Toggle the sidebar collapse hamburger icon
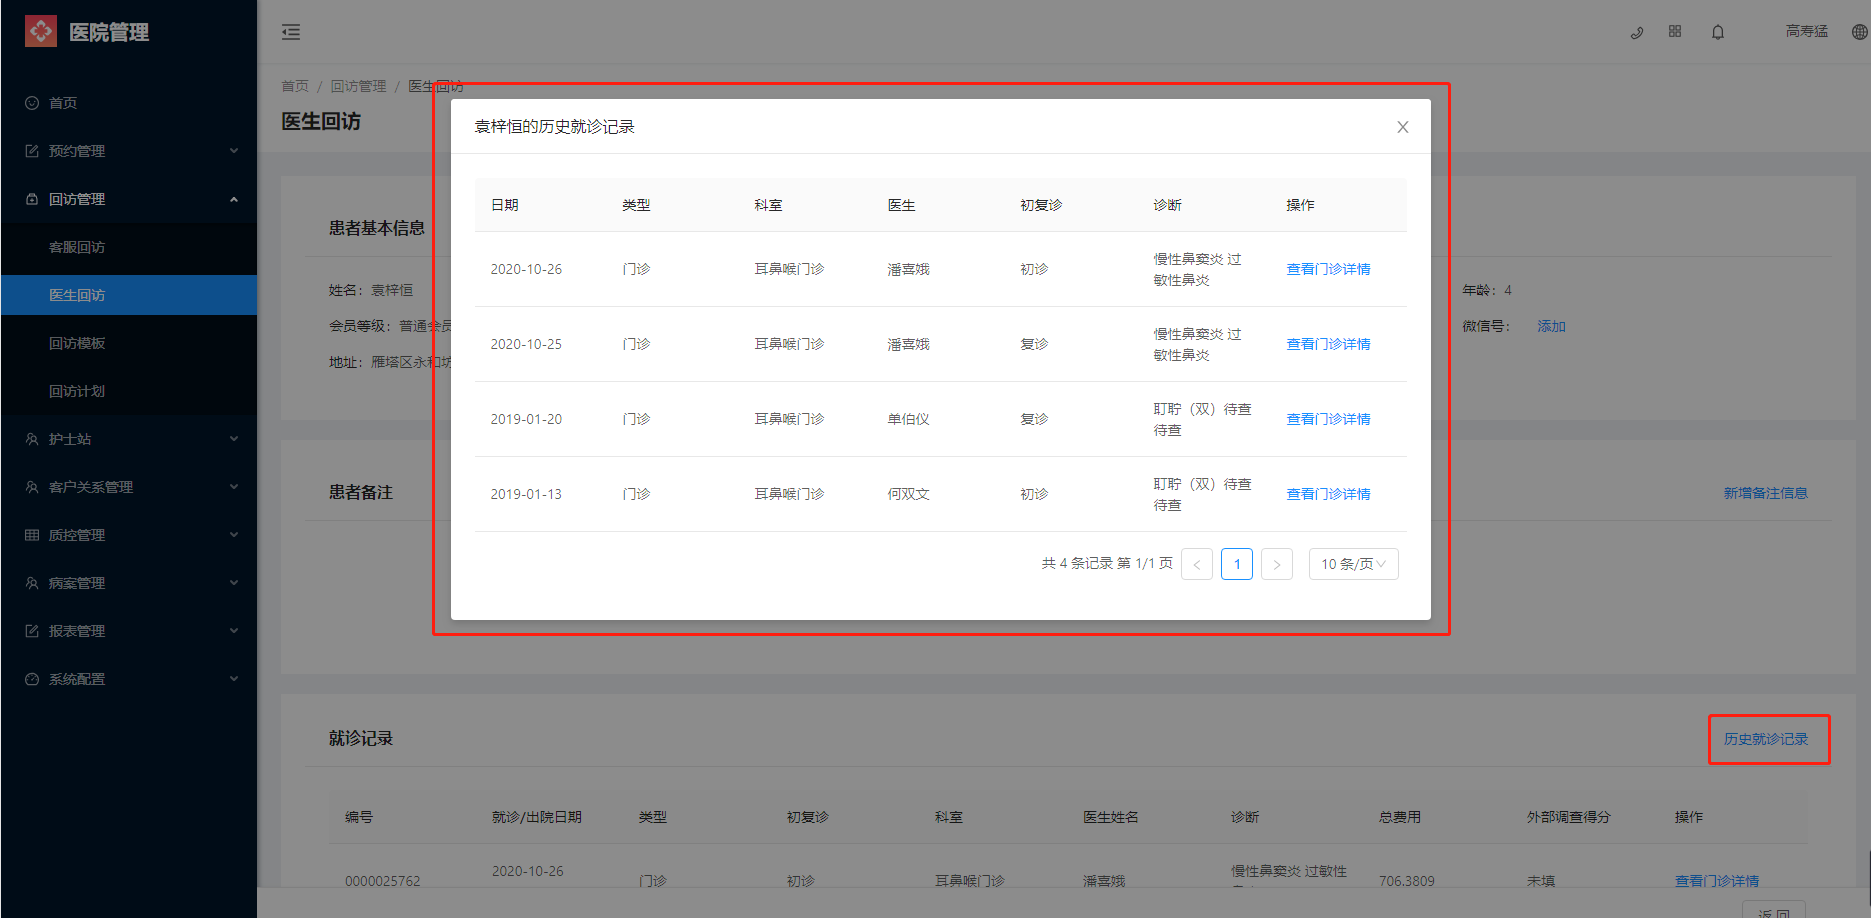Image resolution: width=1871 pixels, height=918 pixels. pyautogui.click(x=291, y=32)
